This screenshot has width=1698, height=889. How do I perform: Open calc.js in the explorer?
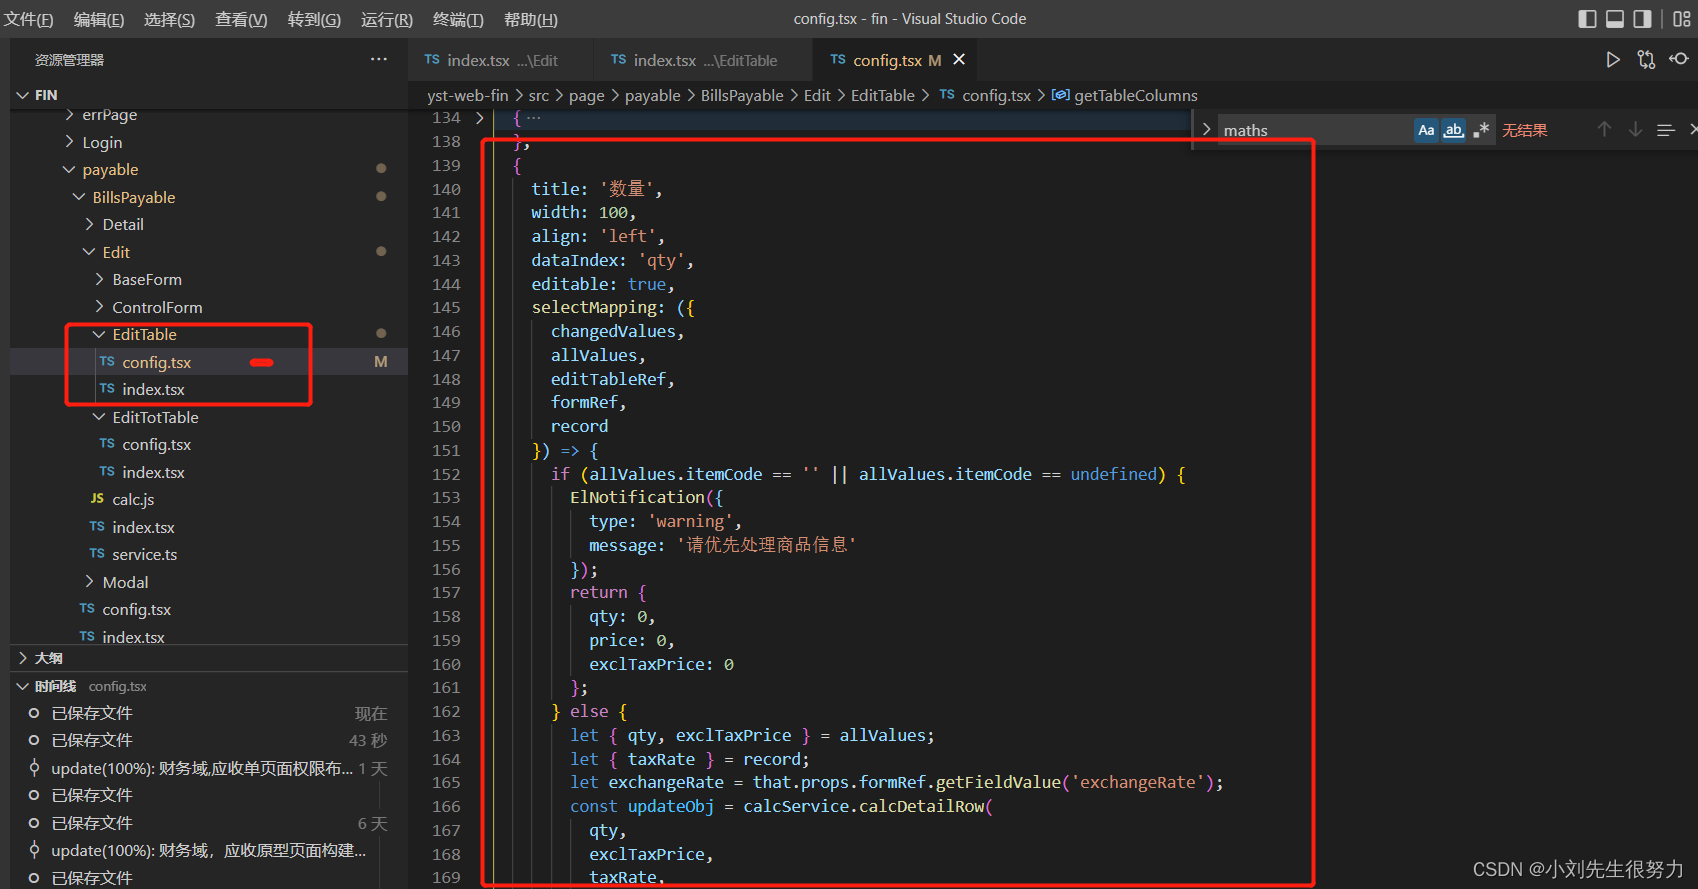[133, 499]
